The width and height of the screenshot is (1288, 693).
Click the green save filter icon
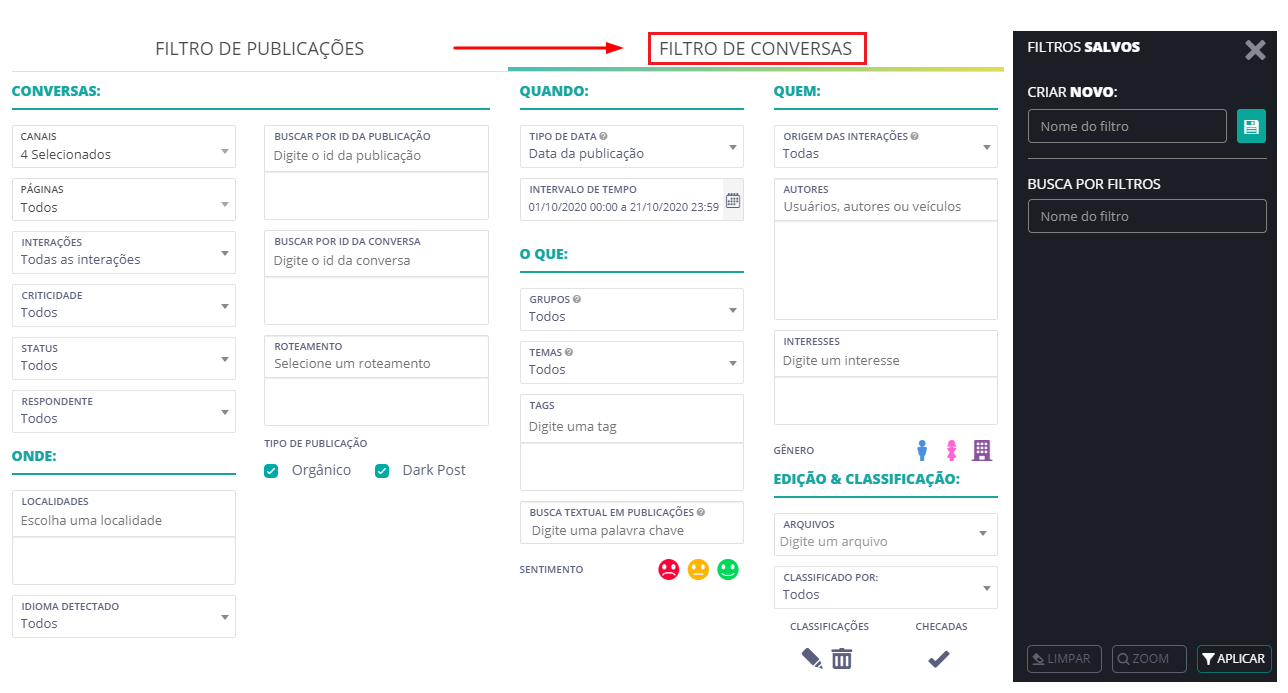(x=1251, y=126)
